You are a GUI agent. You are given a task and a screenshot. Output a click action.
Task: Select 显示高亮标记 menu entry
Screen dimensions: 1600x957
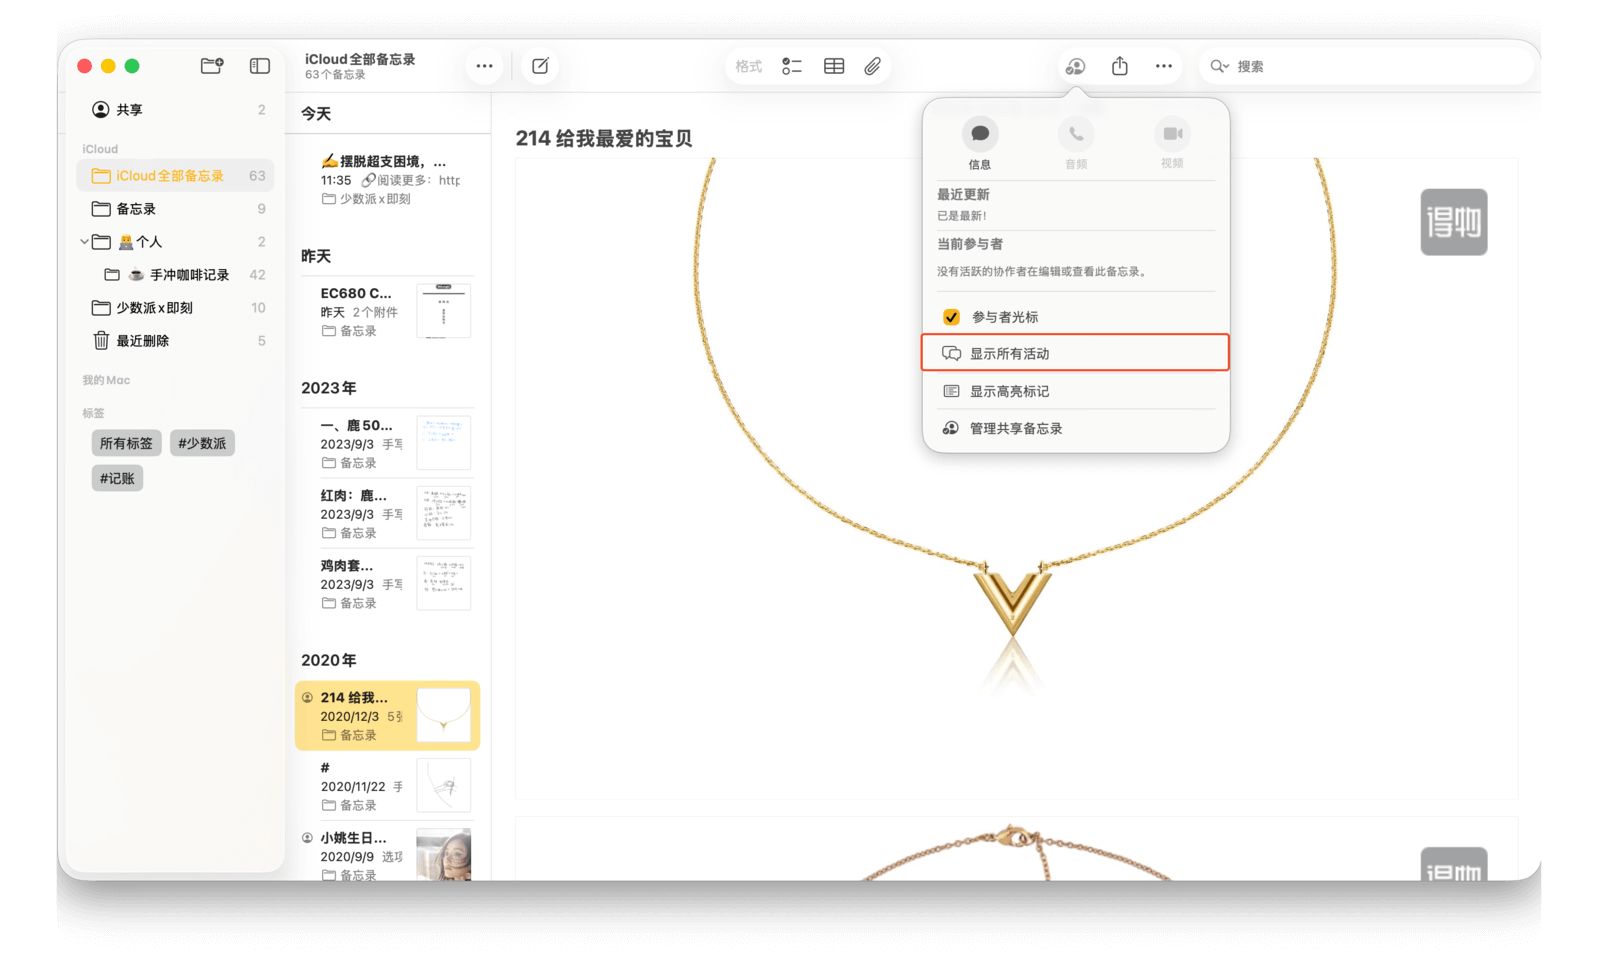pyautogui.click(x=1075, y=391)
